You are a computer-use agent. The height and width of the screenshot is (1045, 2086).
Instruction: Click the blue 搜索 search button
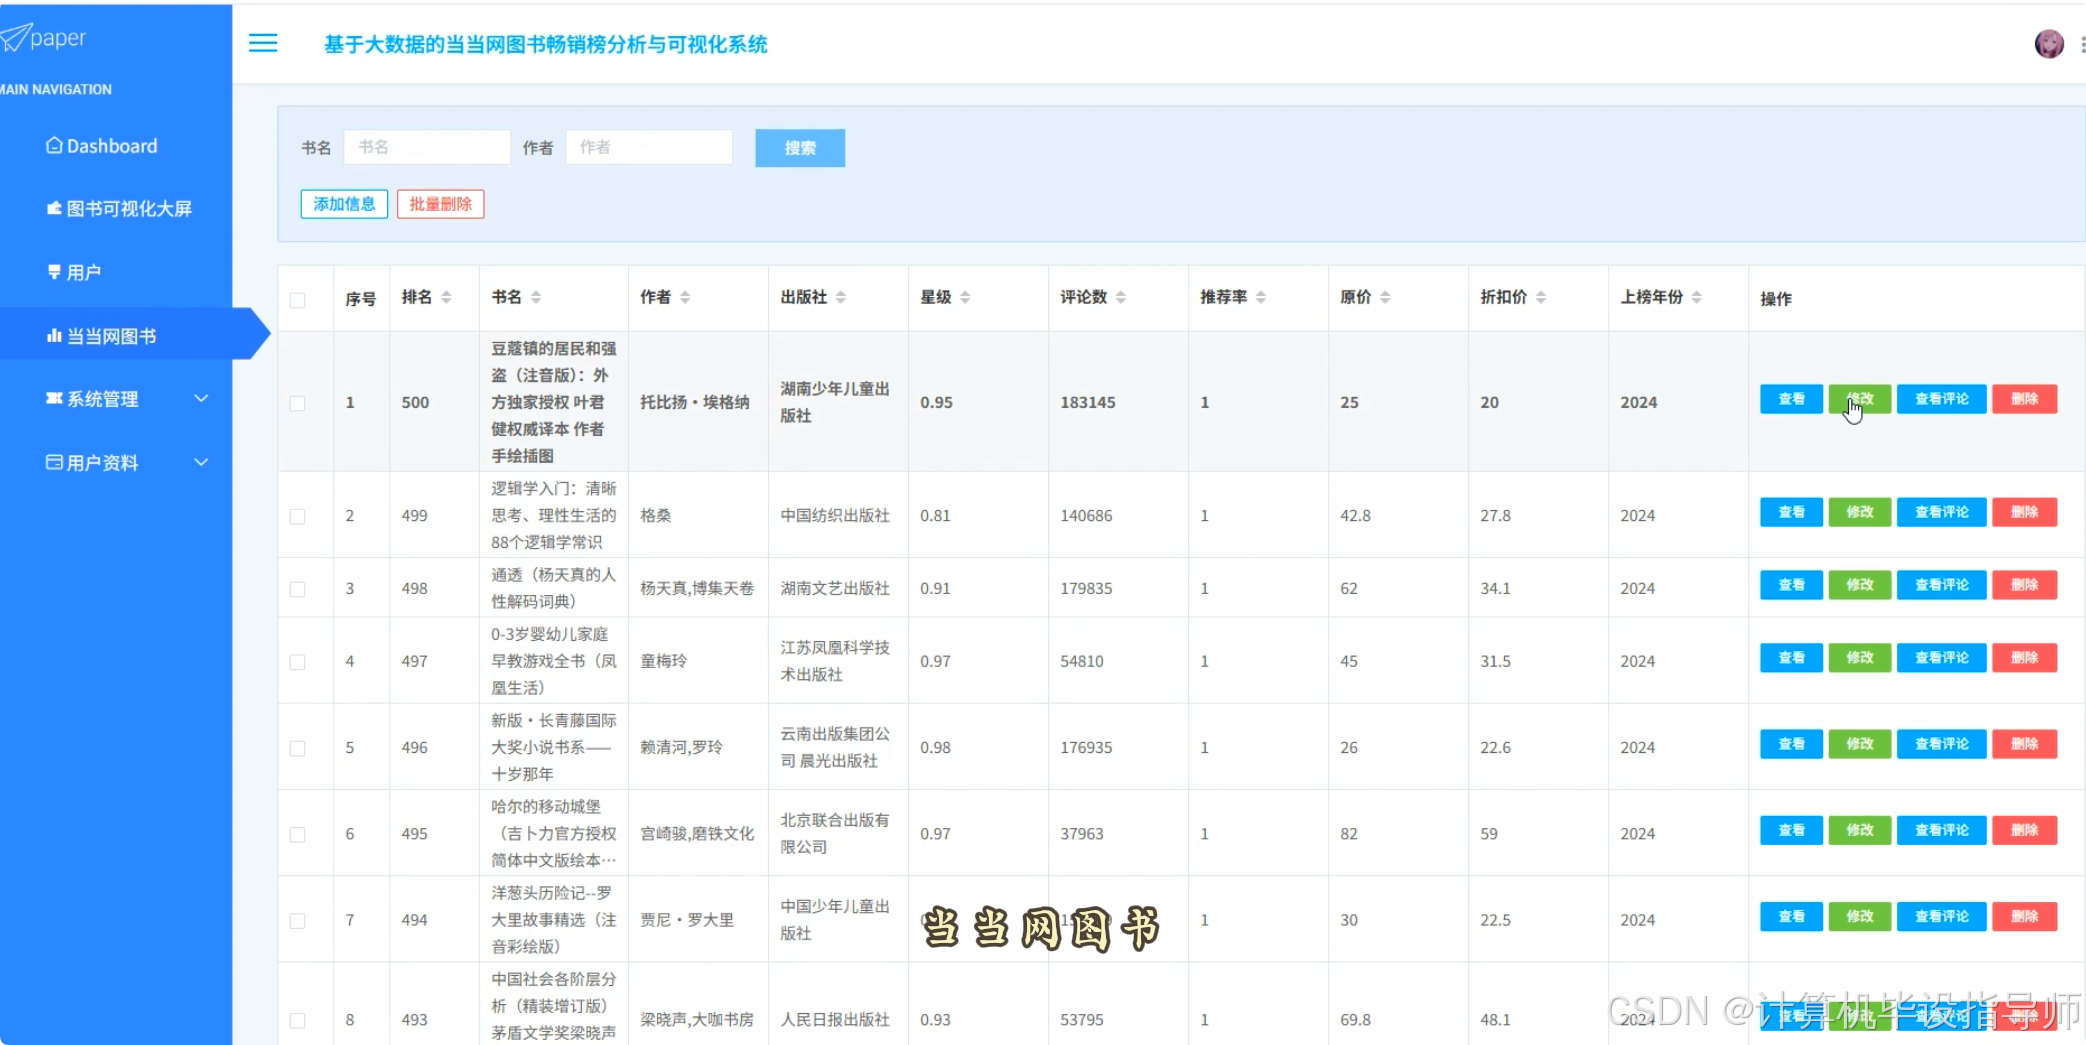point(799,147)
